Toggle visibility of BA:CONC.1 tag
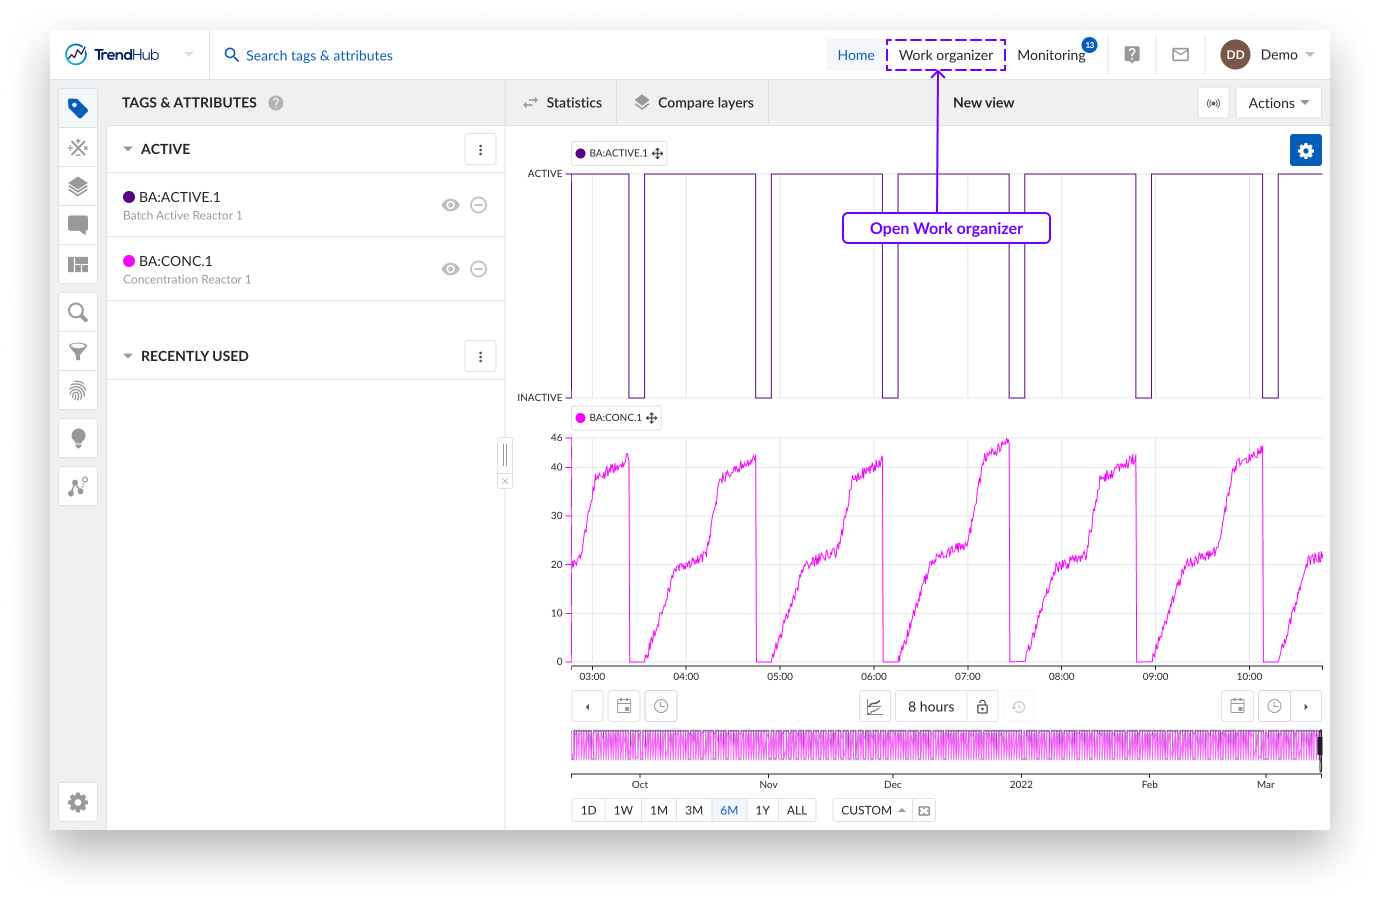 [451, 269]
